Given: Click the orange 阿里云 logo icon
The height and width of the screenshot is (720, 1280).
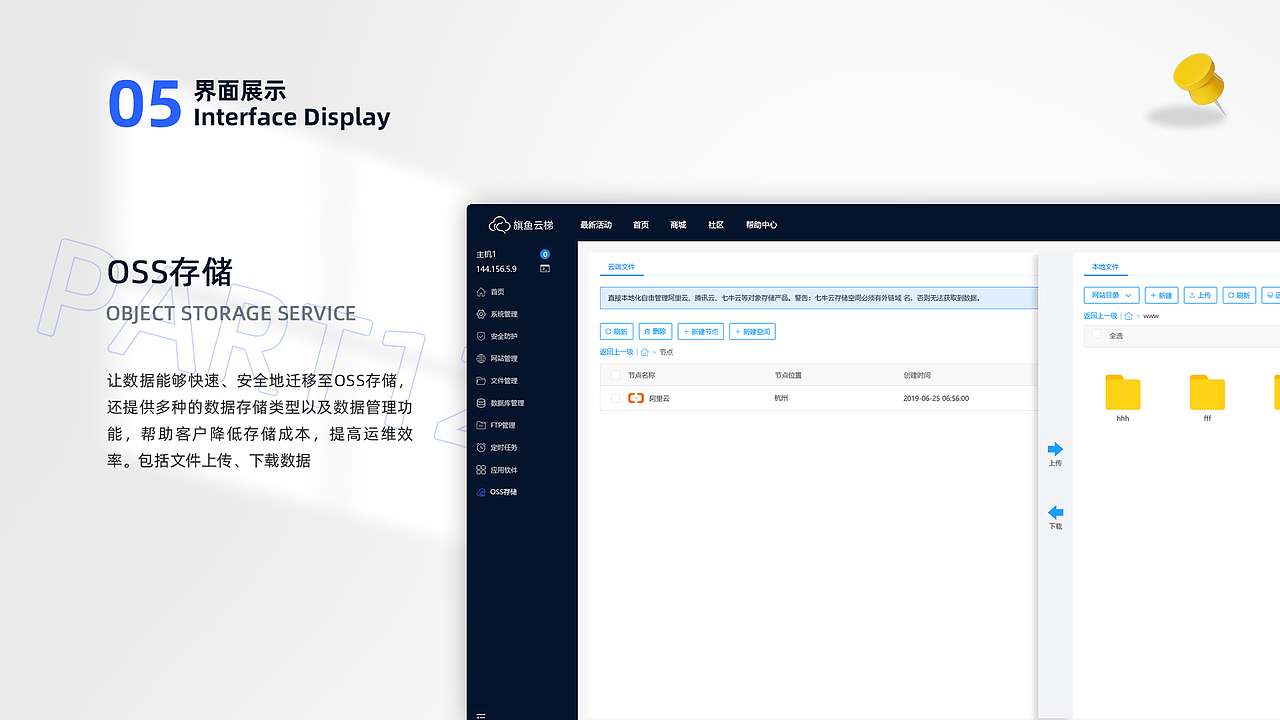Looking at the screenshot, I should pos(636,398).
